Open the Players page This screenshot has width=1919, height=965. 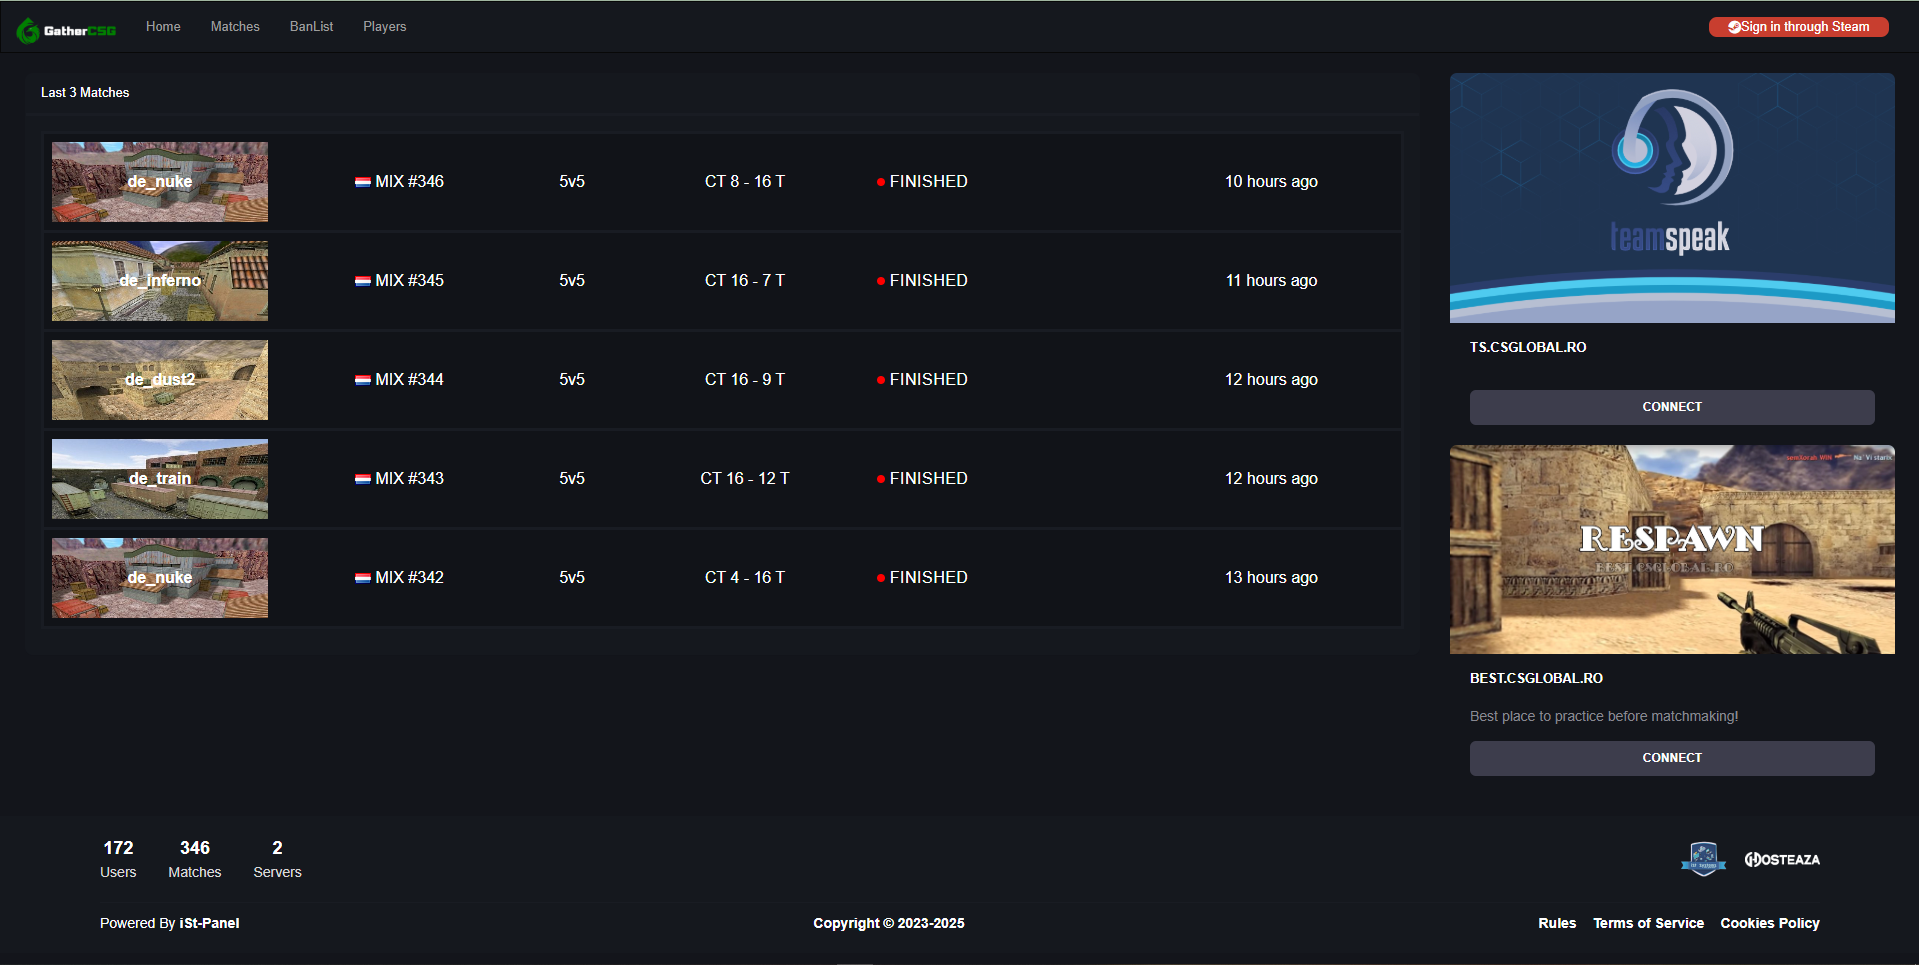click(384, 27)
